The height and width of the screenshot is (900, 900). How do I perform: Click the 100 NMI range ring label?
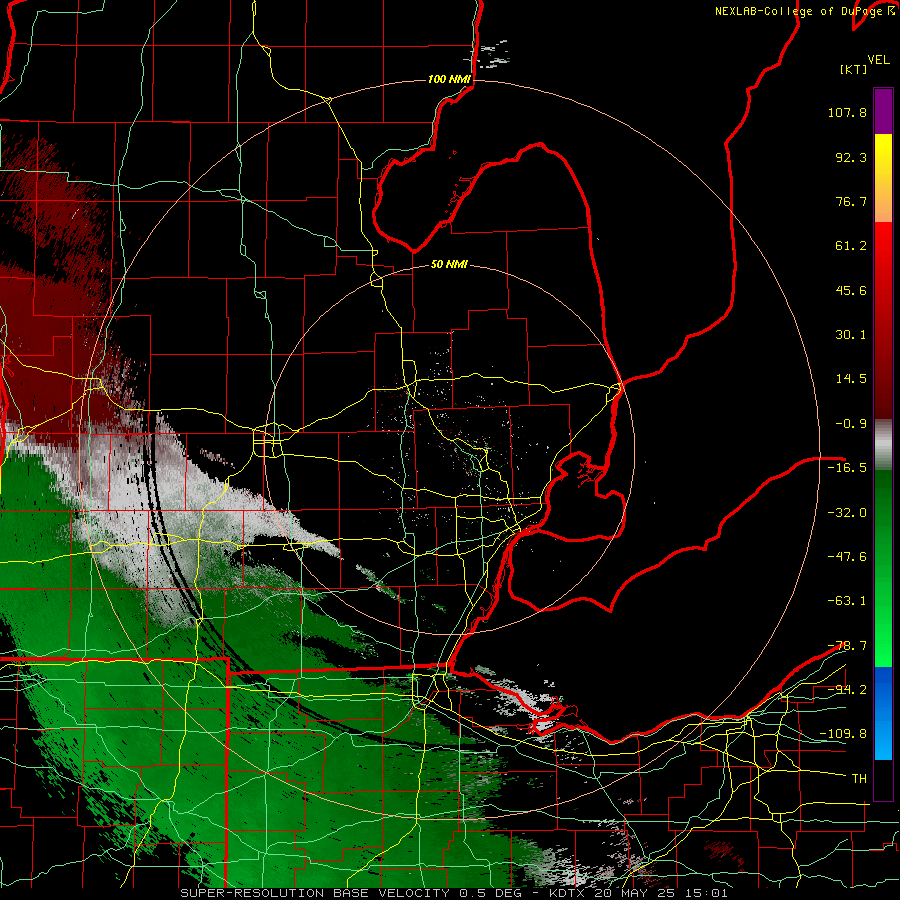(449, 79)
